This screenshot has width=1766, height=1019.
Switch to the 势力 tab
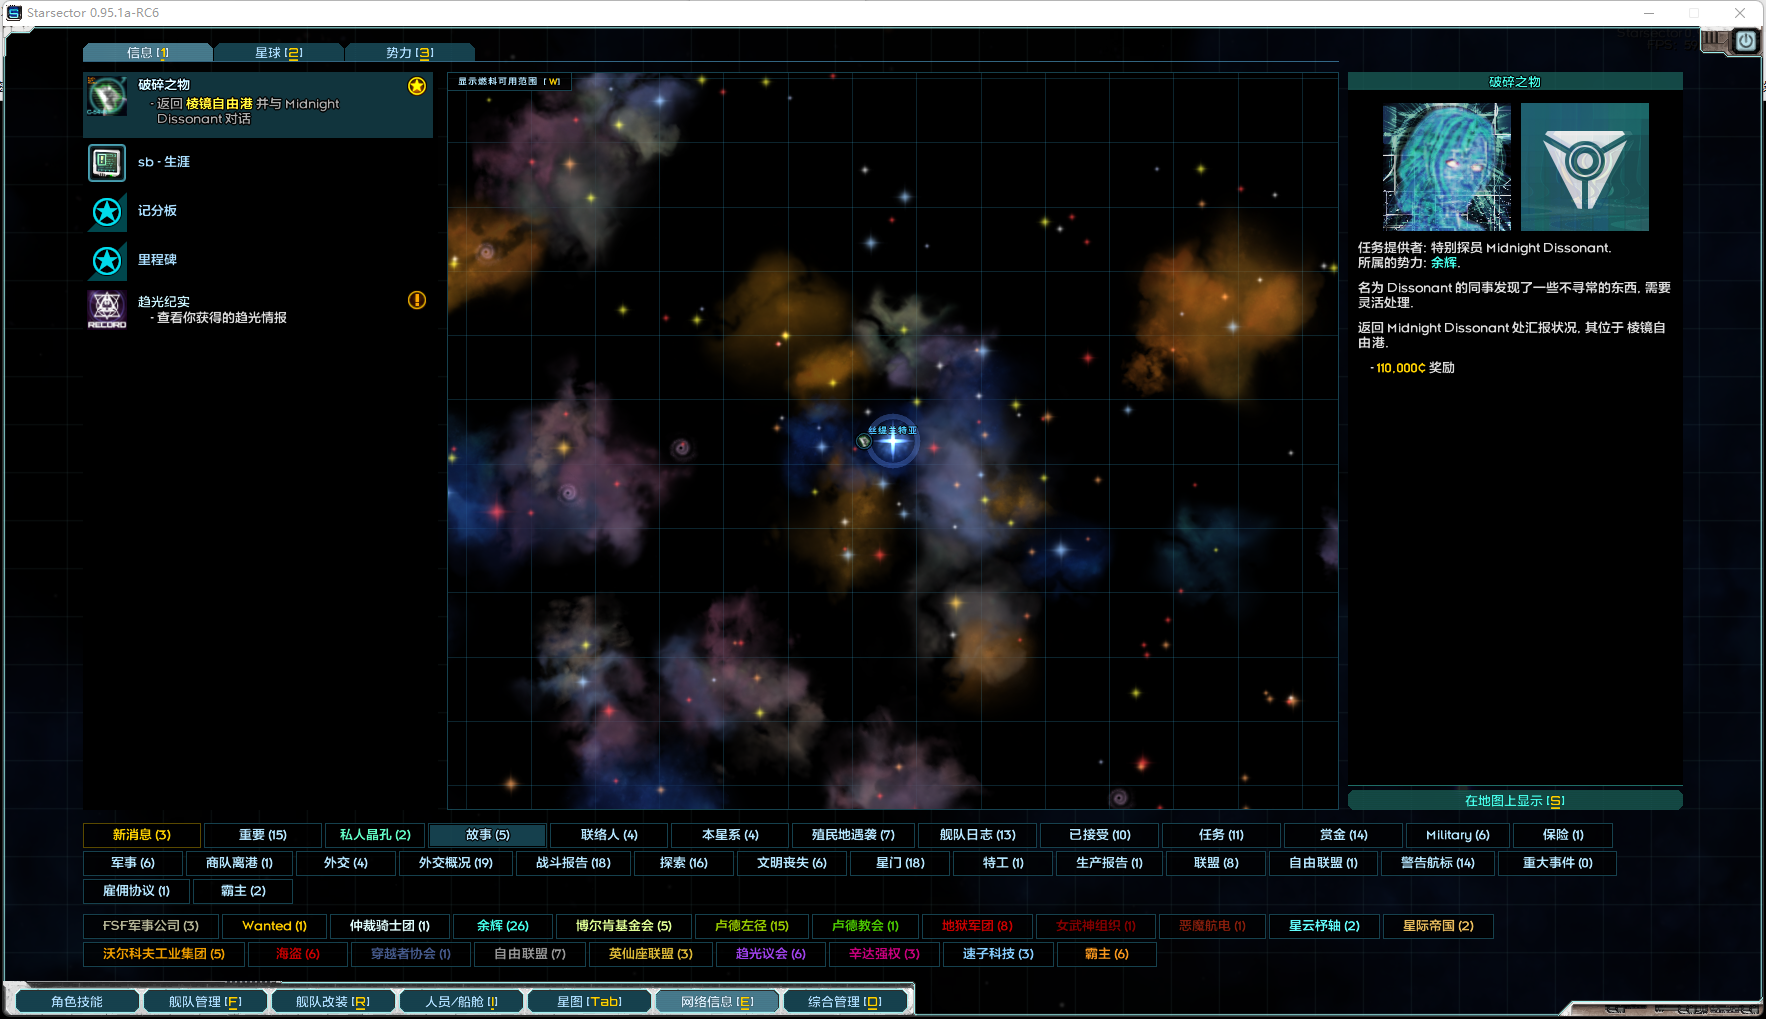[x=409, y=53]
